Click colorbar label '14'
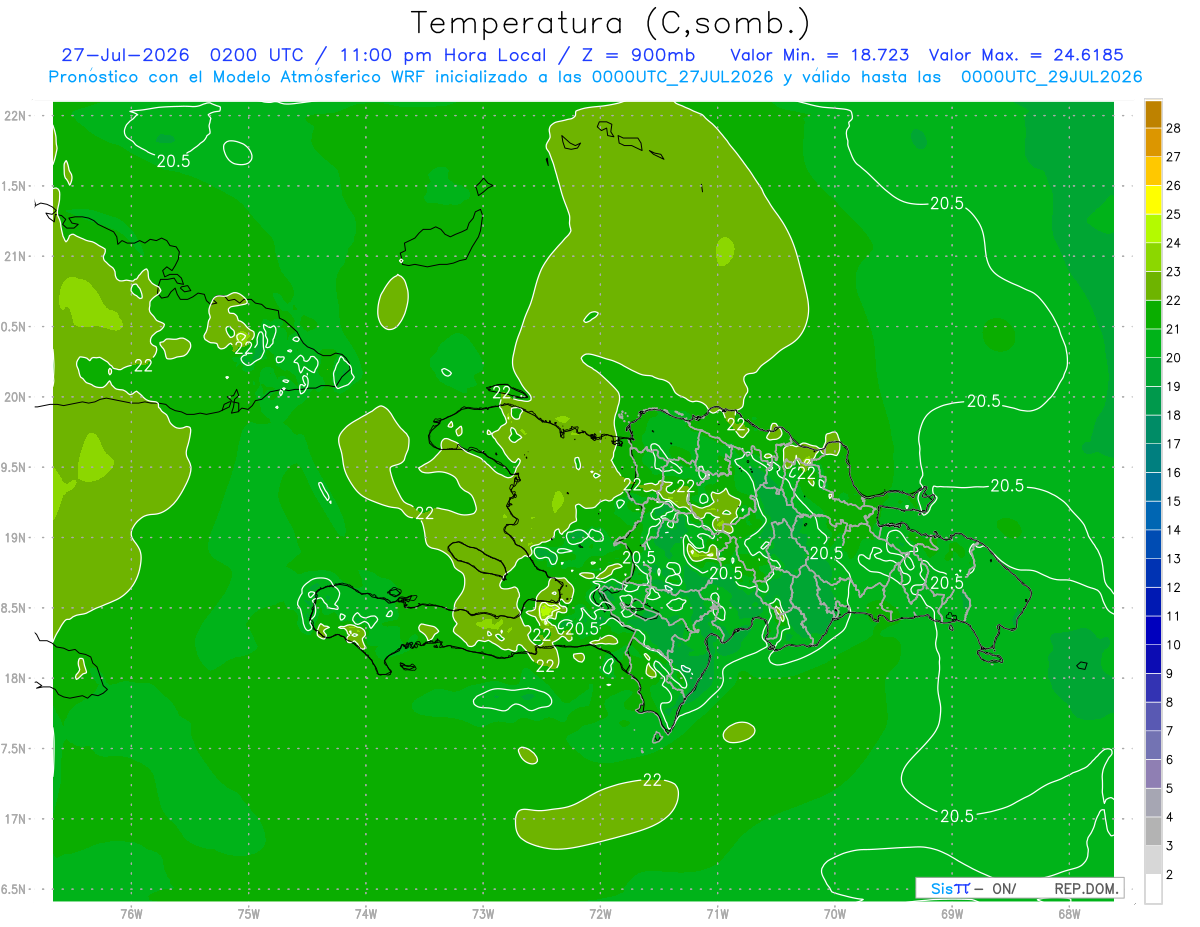Viewport: 1200px width, 927px height. point(1174,530)
